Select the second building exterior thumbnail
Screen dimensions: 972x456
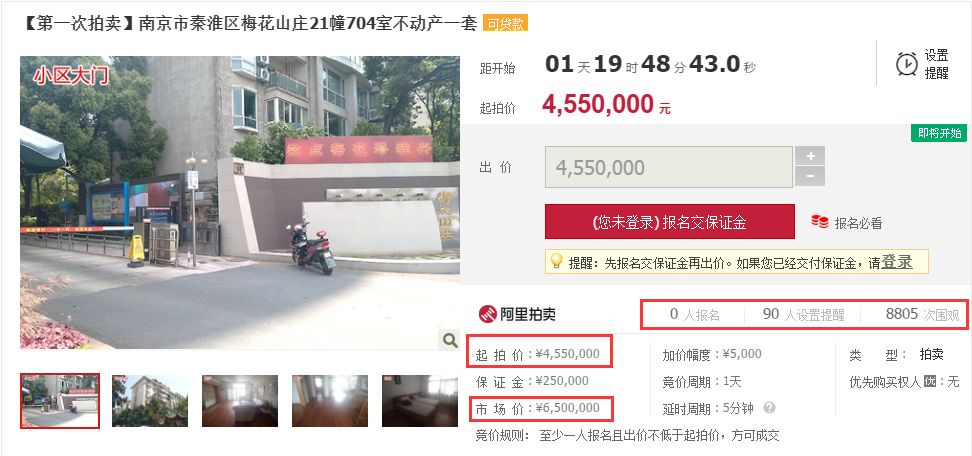tap(150, 401)
